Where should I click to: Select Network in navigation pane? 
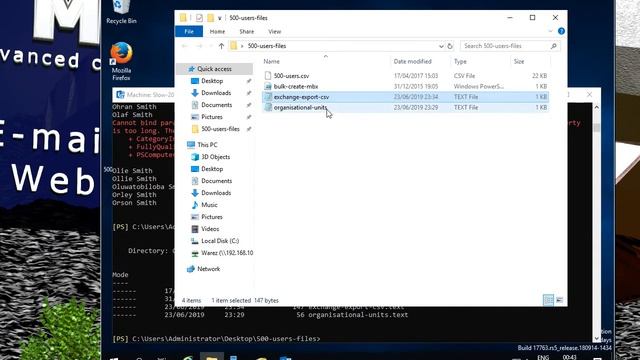209,269
